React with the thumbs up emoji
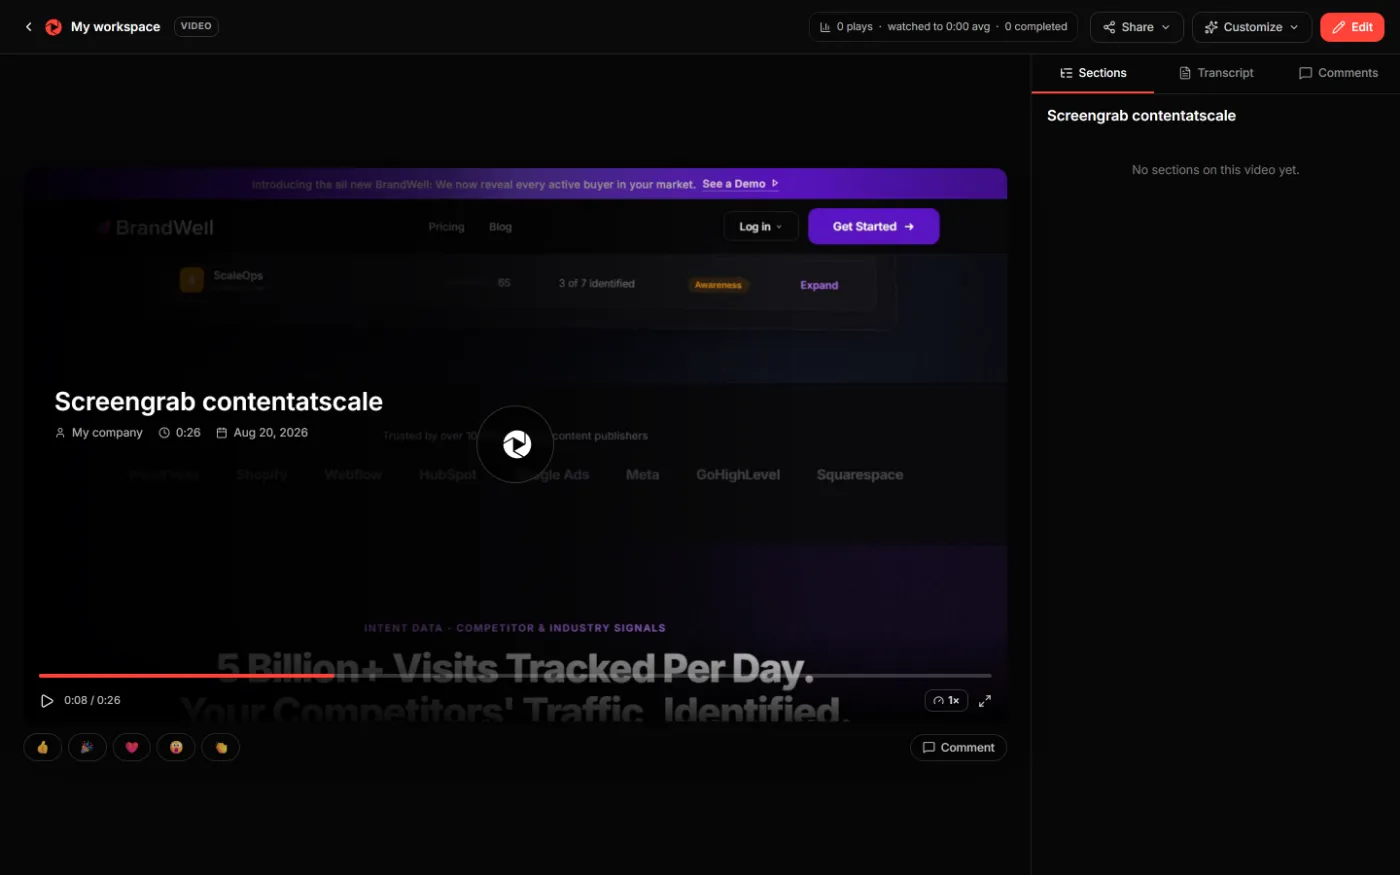This screenshot has height=875, width=1400. coord(43,747)
